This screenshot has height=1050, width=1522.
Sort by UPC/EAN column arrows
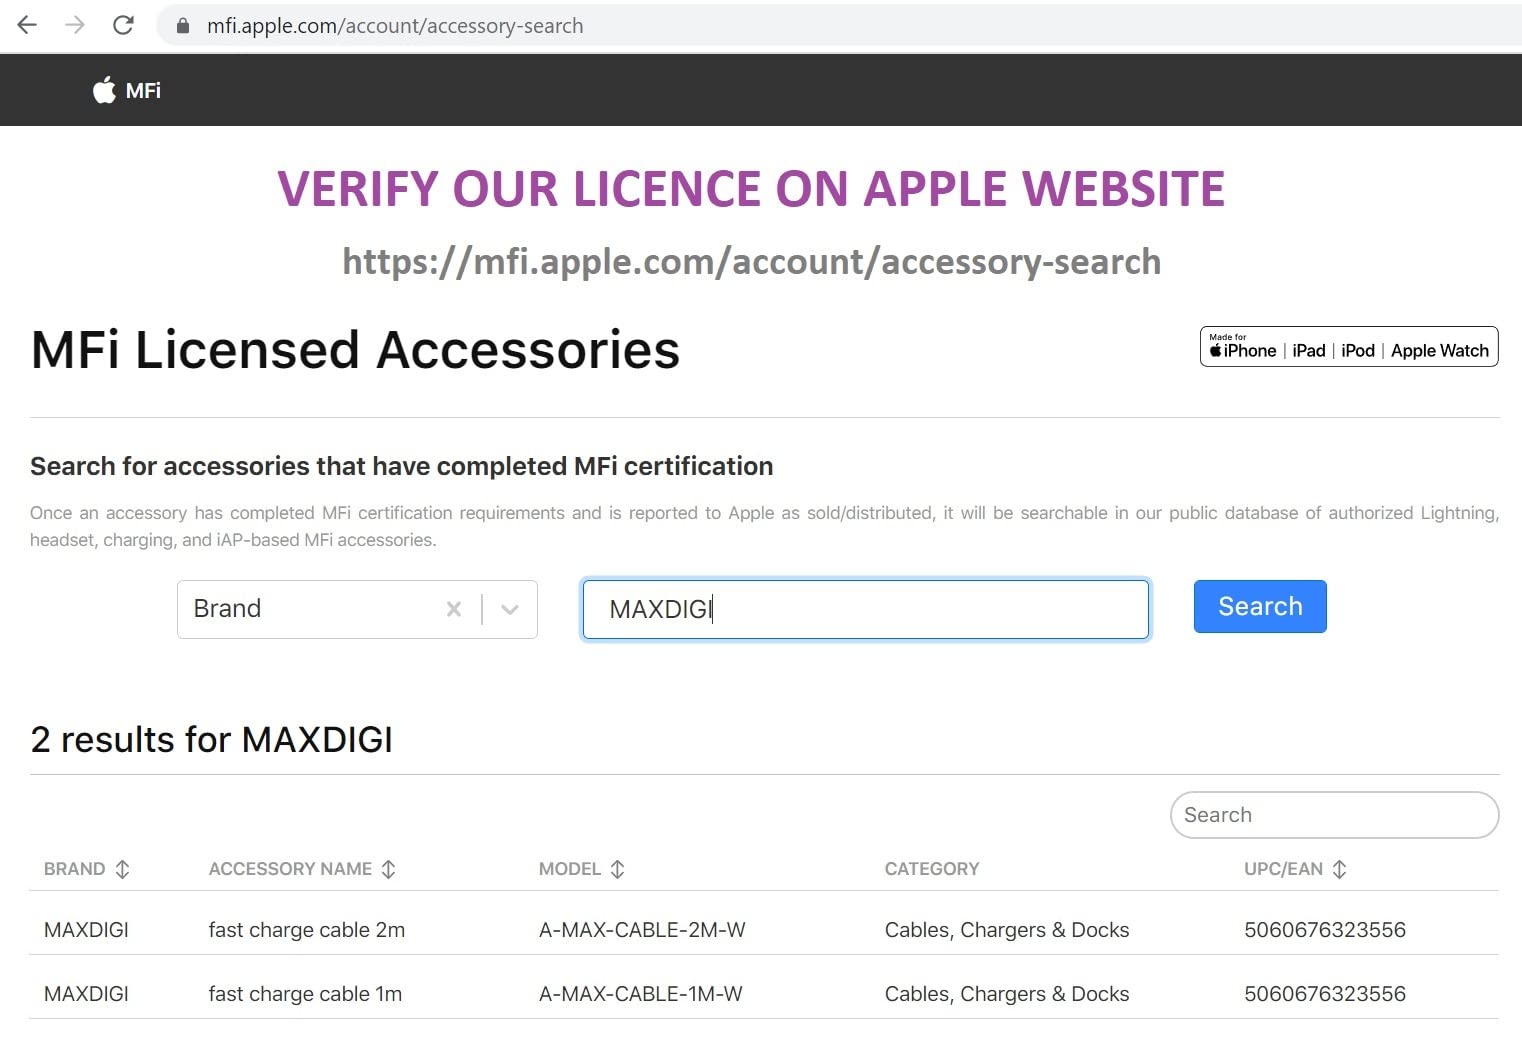click(x=1340, y=869)
